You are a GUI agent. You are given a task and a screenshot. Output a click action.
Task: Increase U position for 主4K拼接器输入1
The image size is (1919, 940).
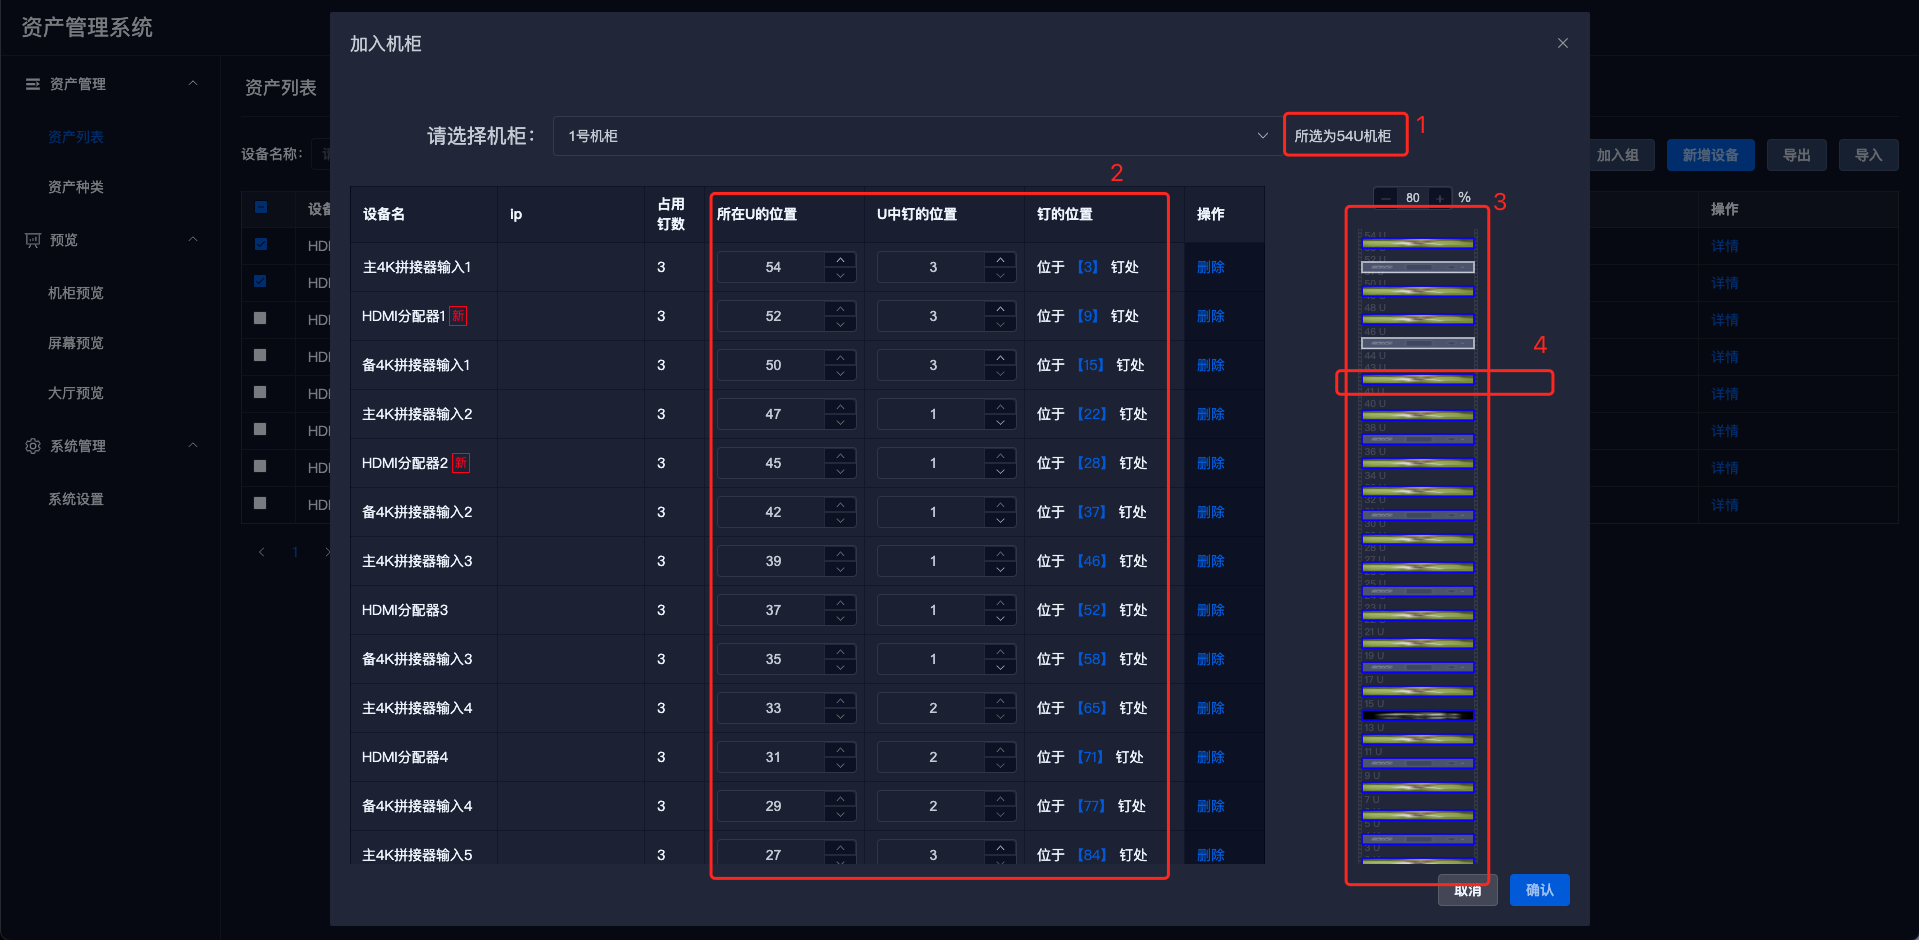click(x=840, y=260)
